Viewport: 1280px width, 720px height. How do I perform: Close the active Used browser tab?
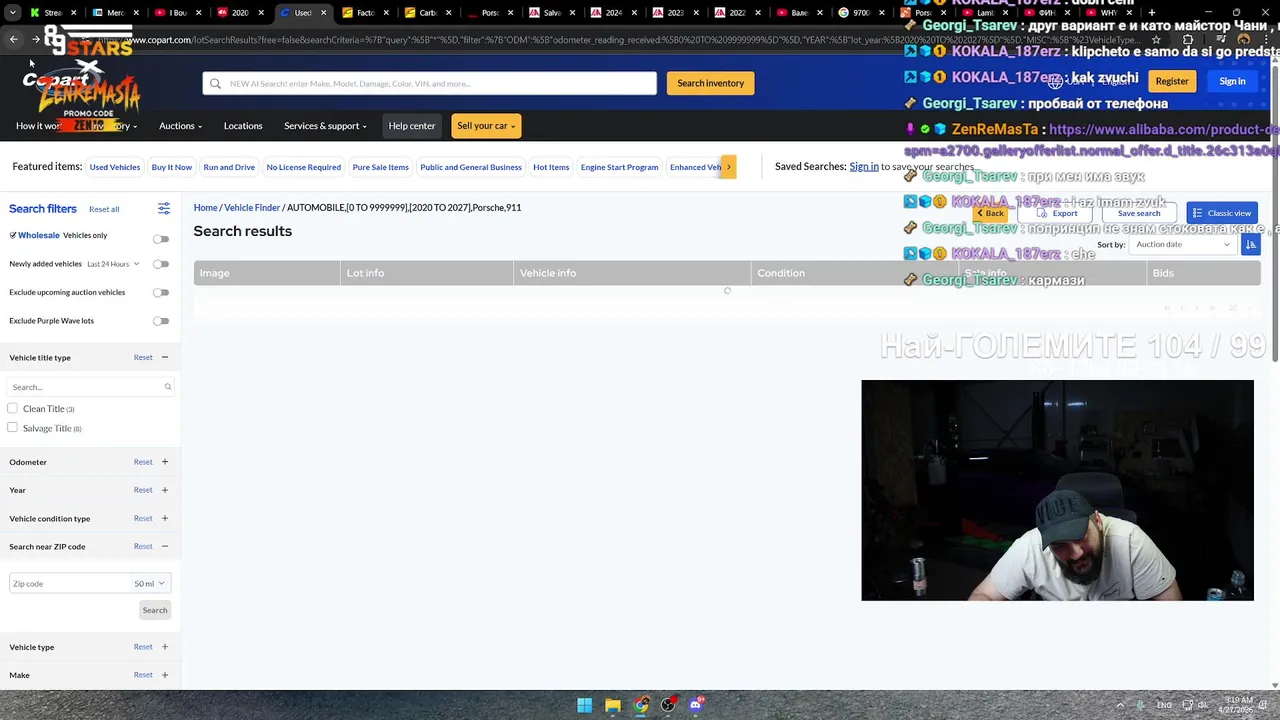point(323,13)
